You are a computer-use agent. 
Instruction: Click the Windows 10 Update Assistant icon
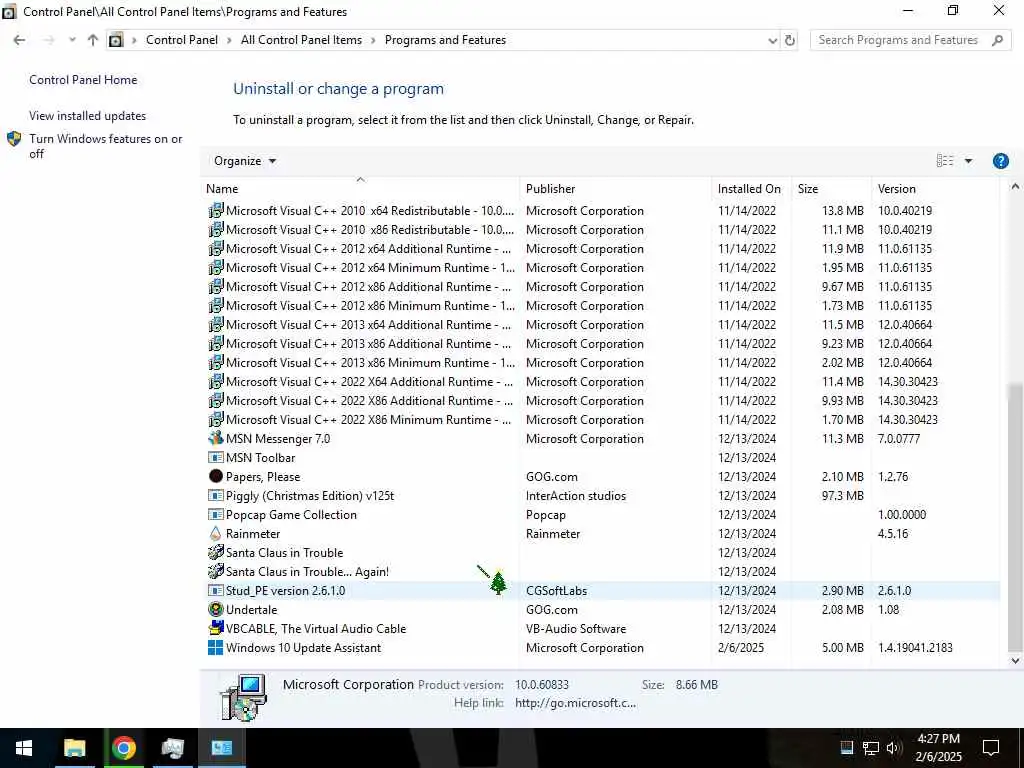pos(216,647)
